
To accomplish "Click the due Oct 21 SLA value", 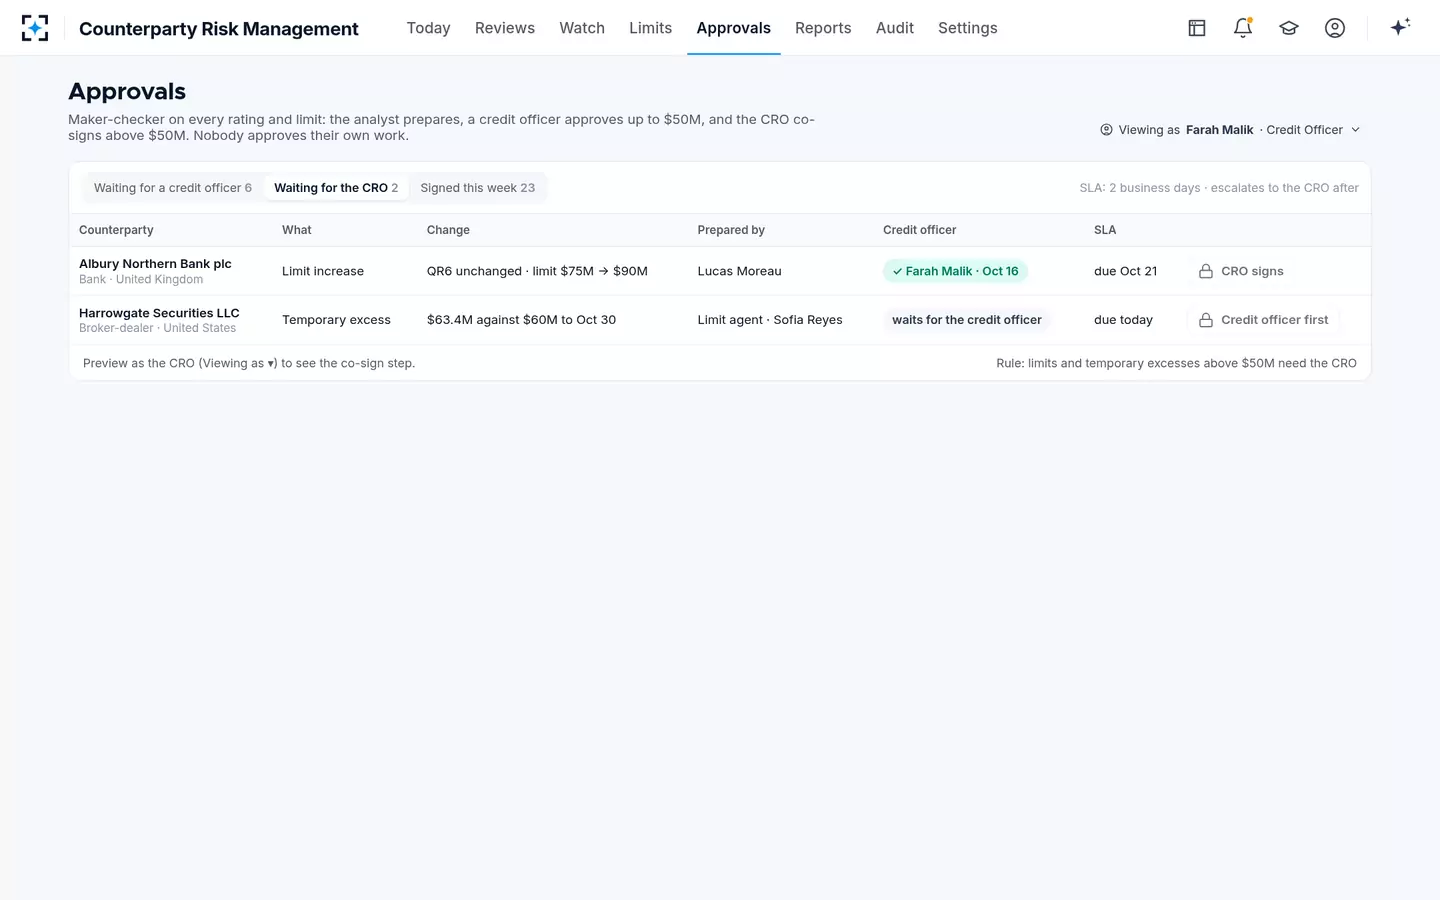I will pyautogui.click(x=1125, y=271).
